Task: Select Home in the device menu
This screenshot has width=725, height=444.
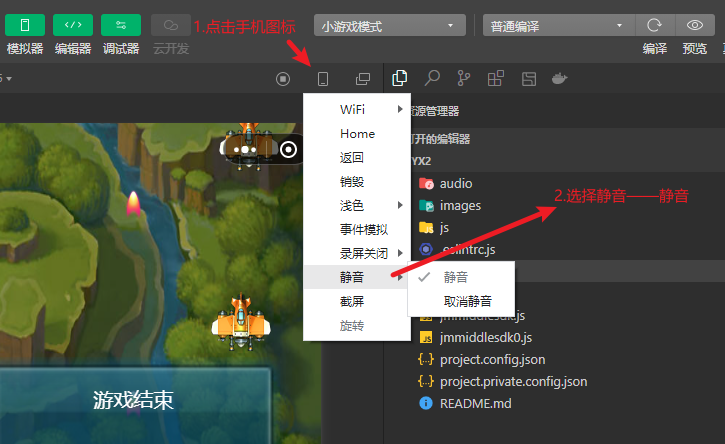Action: point(357,134)
